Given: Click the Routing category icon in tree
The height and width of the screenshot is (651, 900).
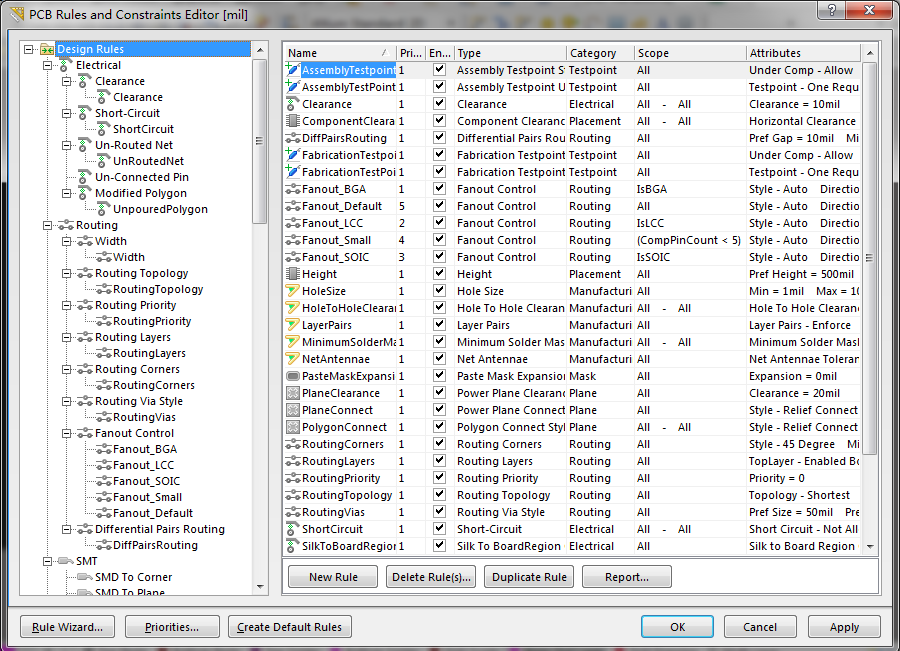Looking at the screenshot, I should click(65, 226).
